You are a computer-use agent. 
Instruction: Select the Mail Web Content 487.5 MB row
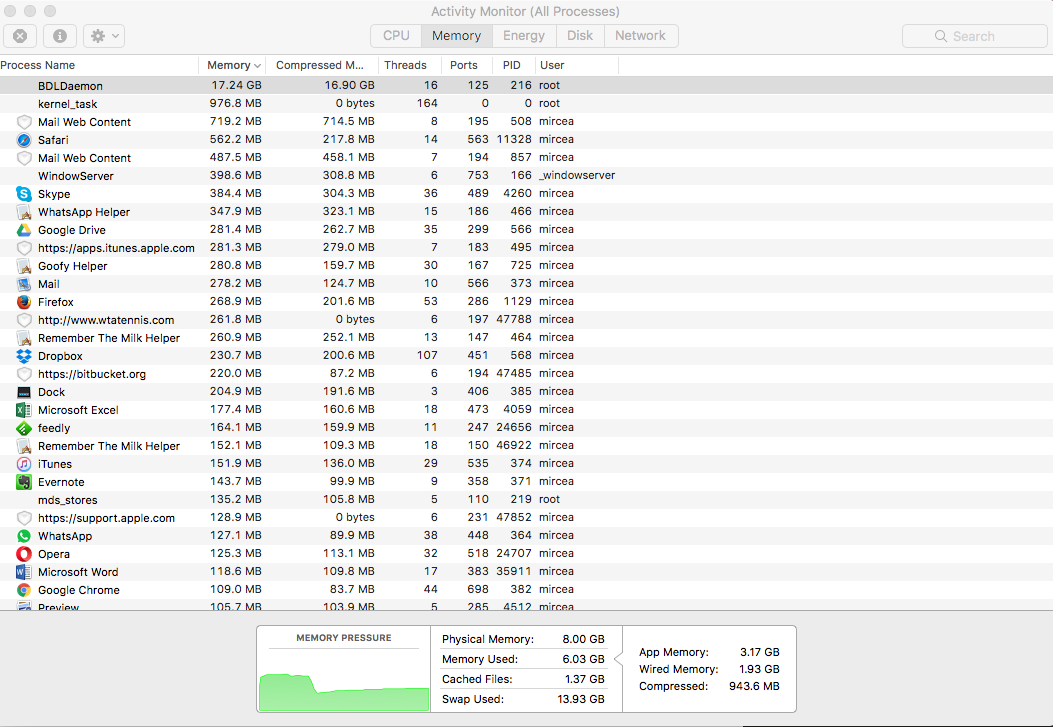click(x=526, y=158)
